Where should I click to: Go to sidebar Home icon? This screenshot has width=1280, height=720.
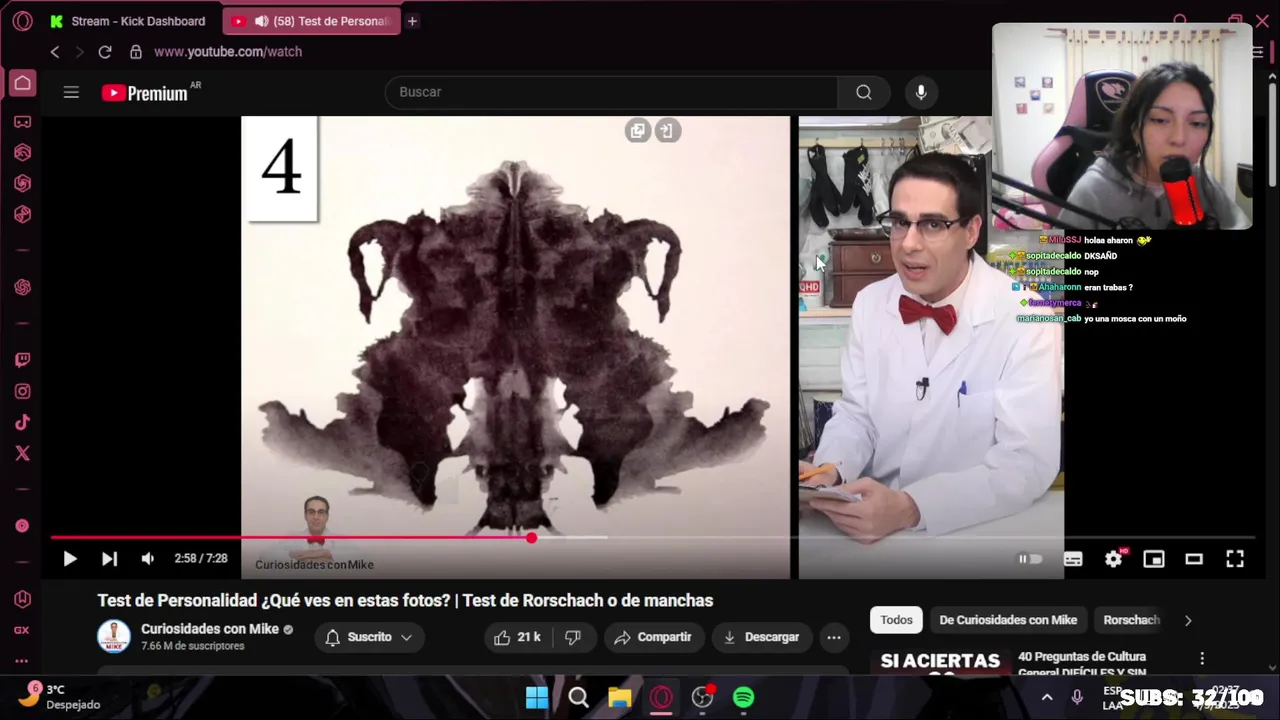click(x=22, y=83)
